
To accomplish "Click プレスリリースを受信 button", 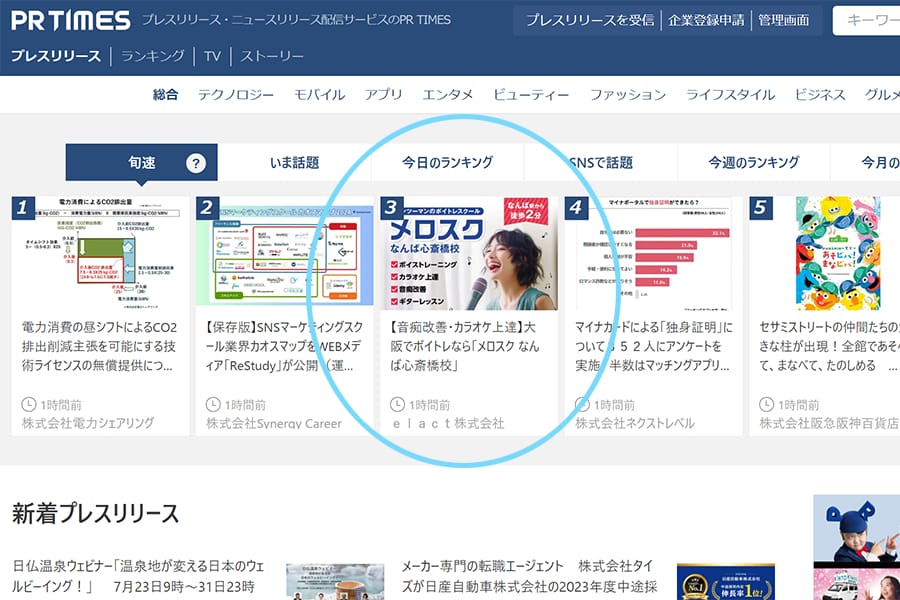I will 590,20.
